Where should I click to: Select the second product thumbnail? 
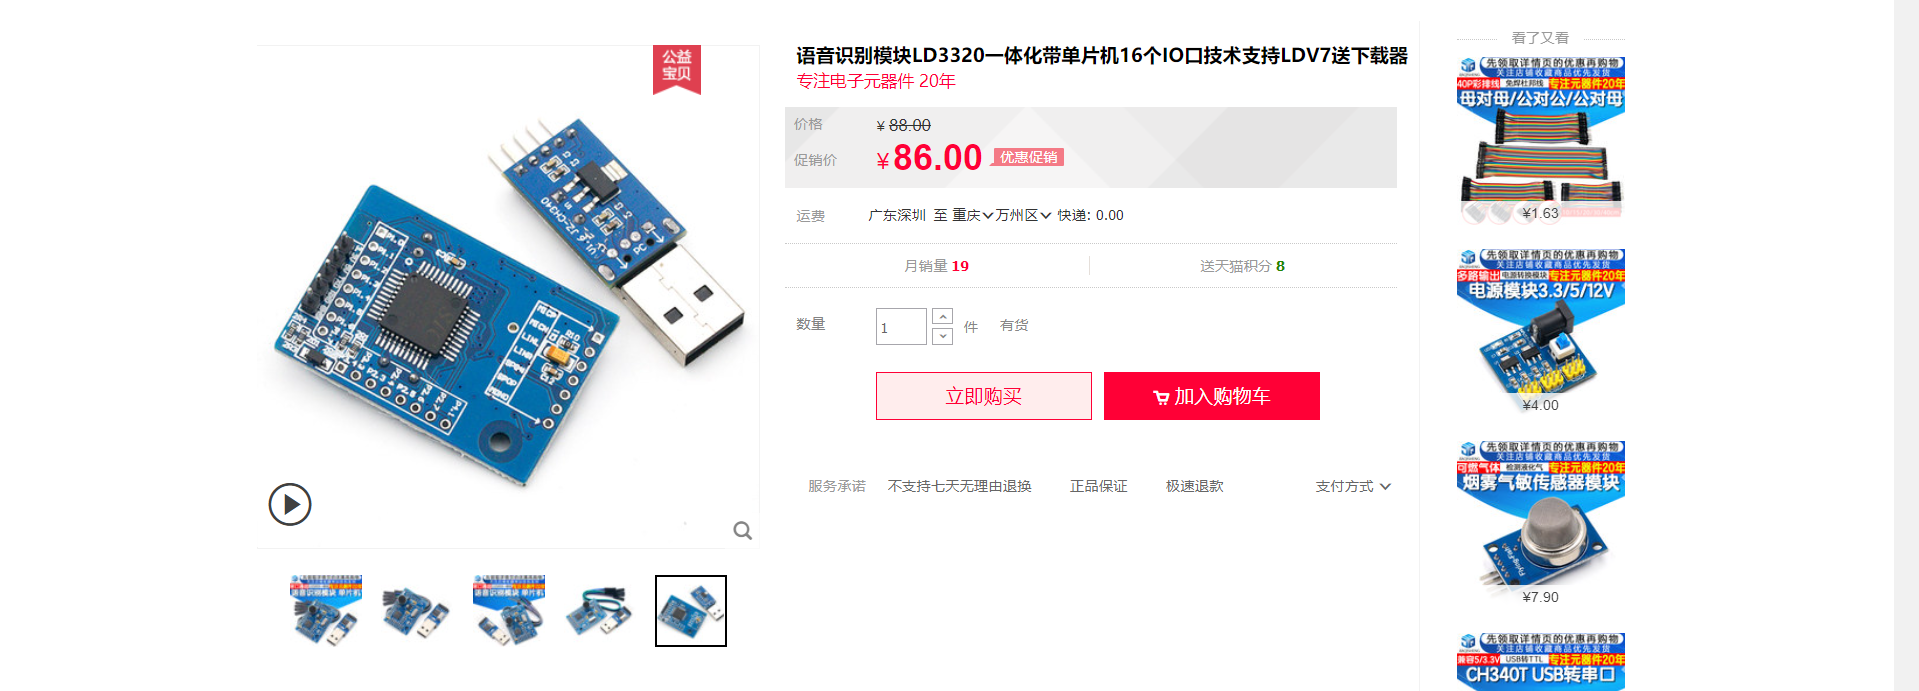pyautogui.click(x=417, y=611)
